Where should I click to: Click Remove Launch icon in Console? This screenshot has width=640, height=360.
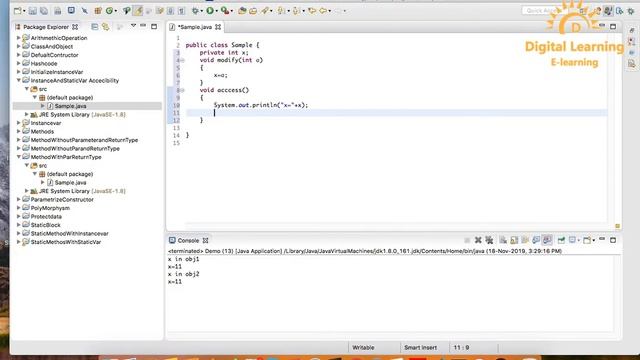(x=478, y=240)
